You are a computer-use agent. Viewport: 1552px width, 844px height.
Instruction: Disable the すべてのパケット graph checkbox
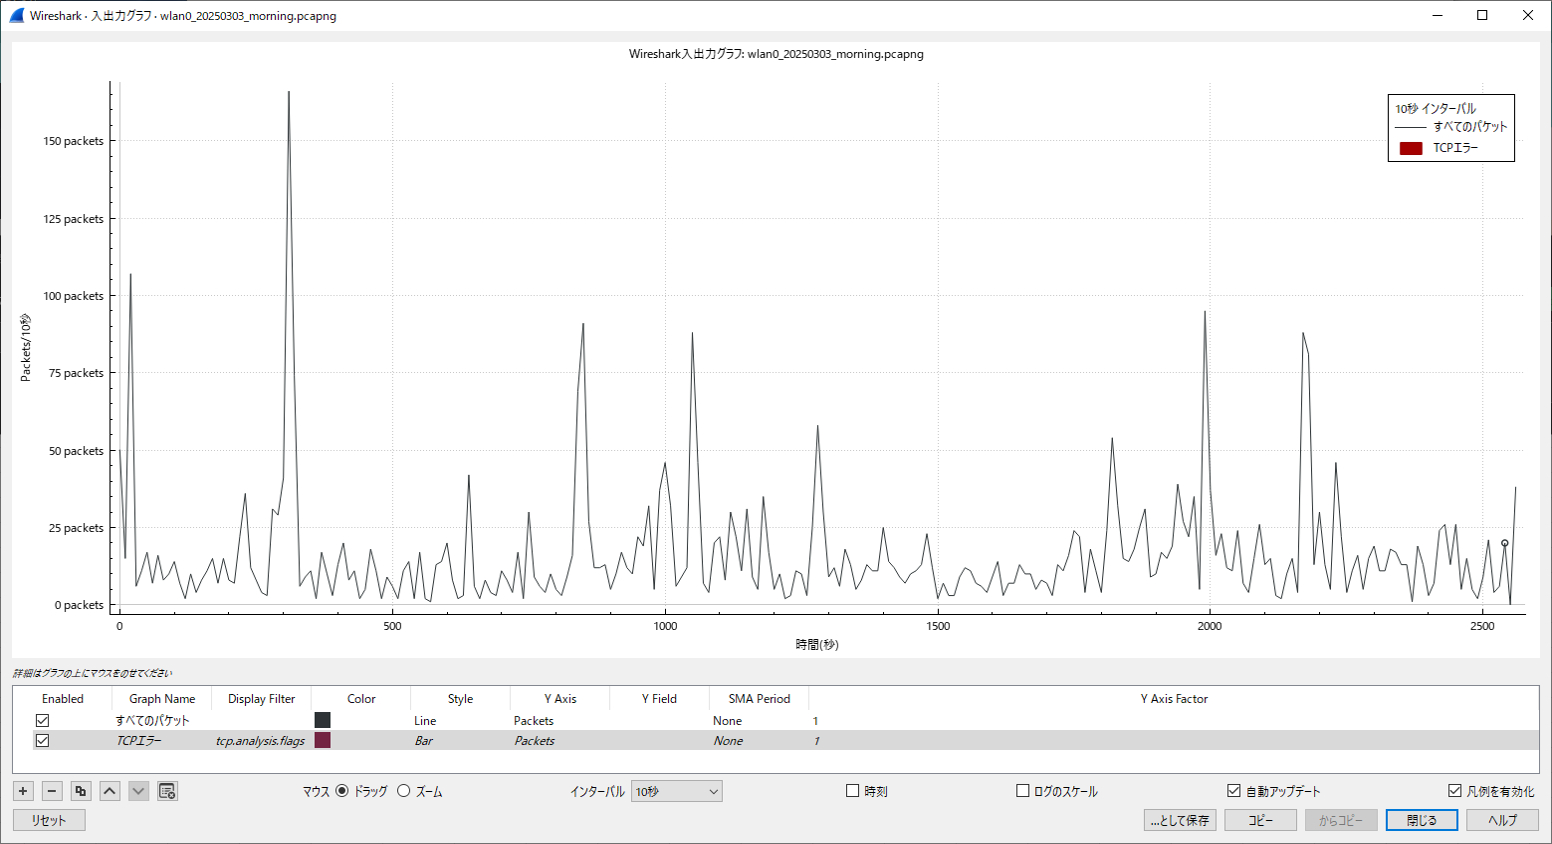click(x=42, y=720)
